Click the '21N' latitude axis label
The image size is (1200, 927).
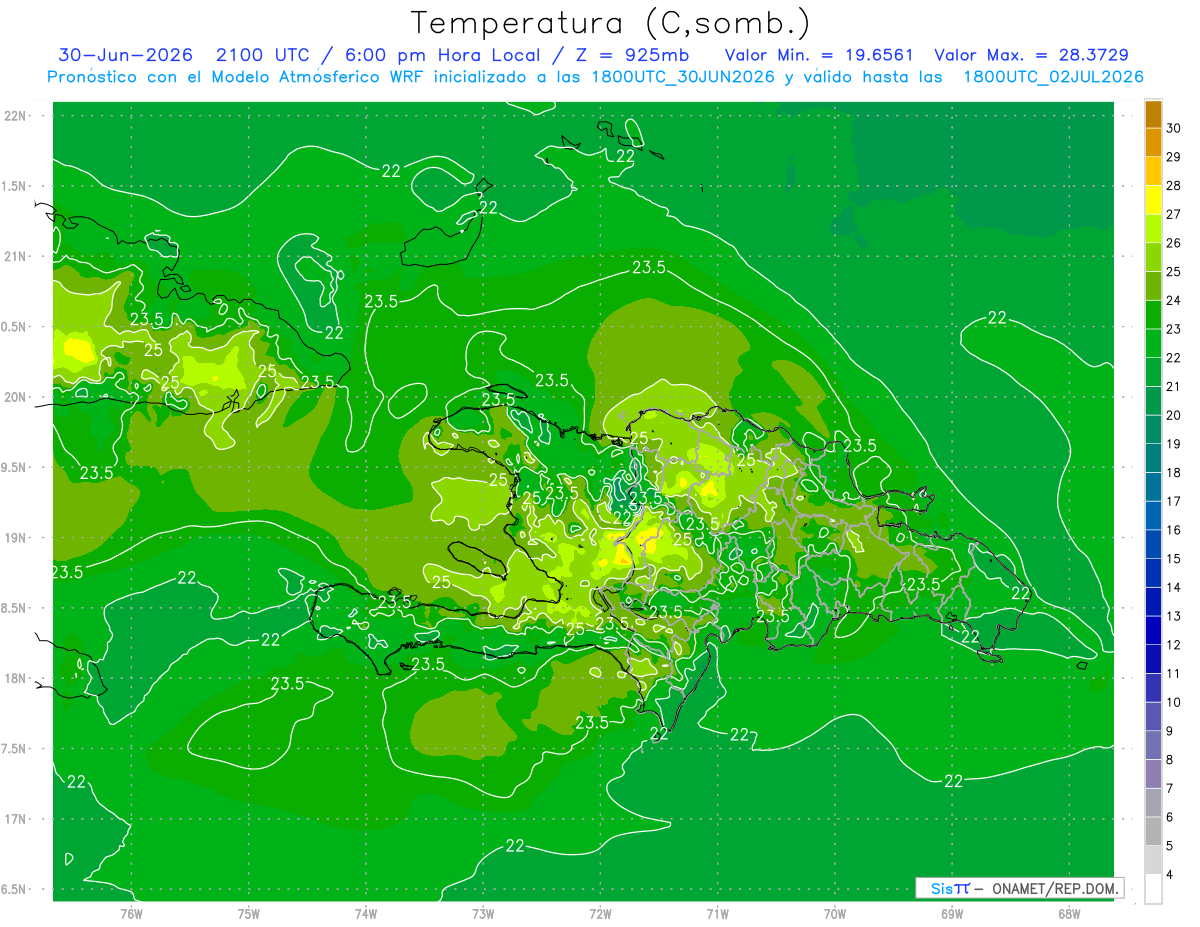point(17,256)
